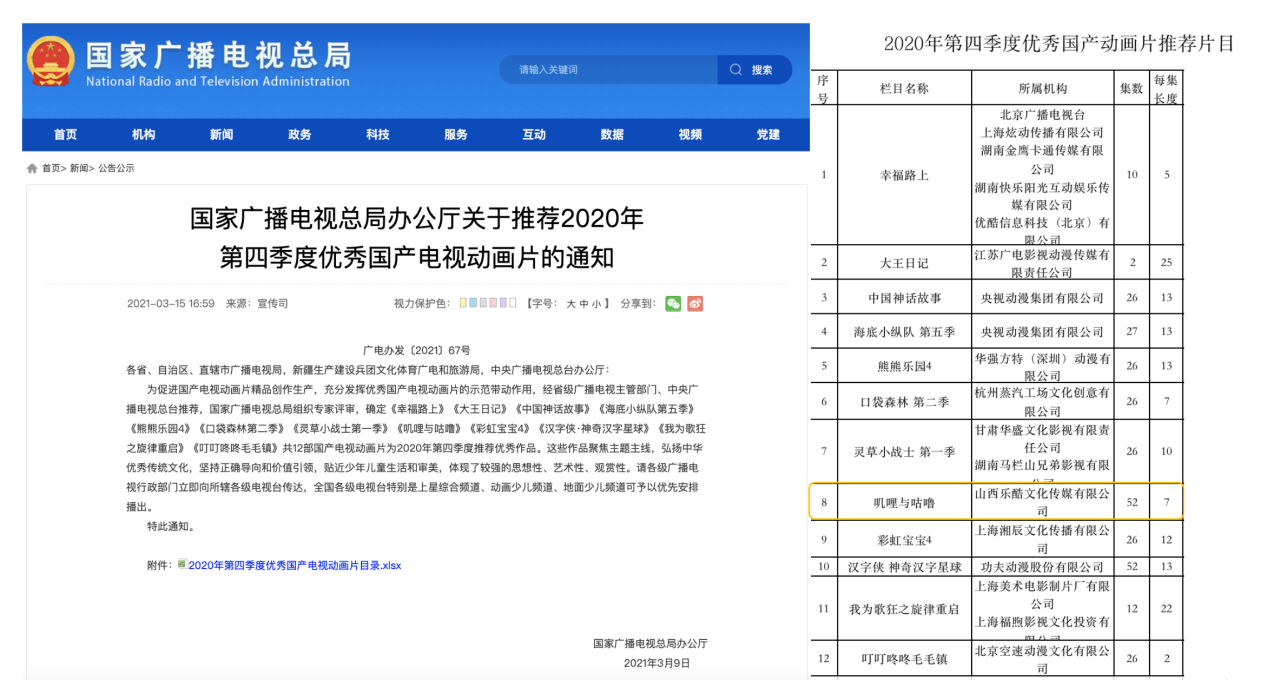
Task: Click the national emblem logo in header
Action: [50, 62]
